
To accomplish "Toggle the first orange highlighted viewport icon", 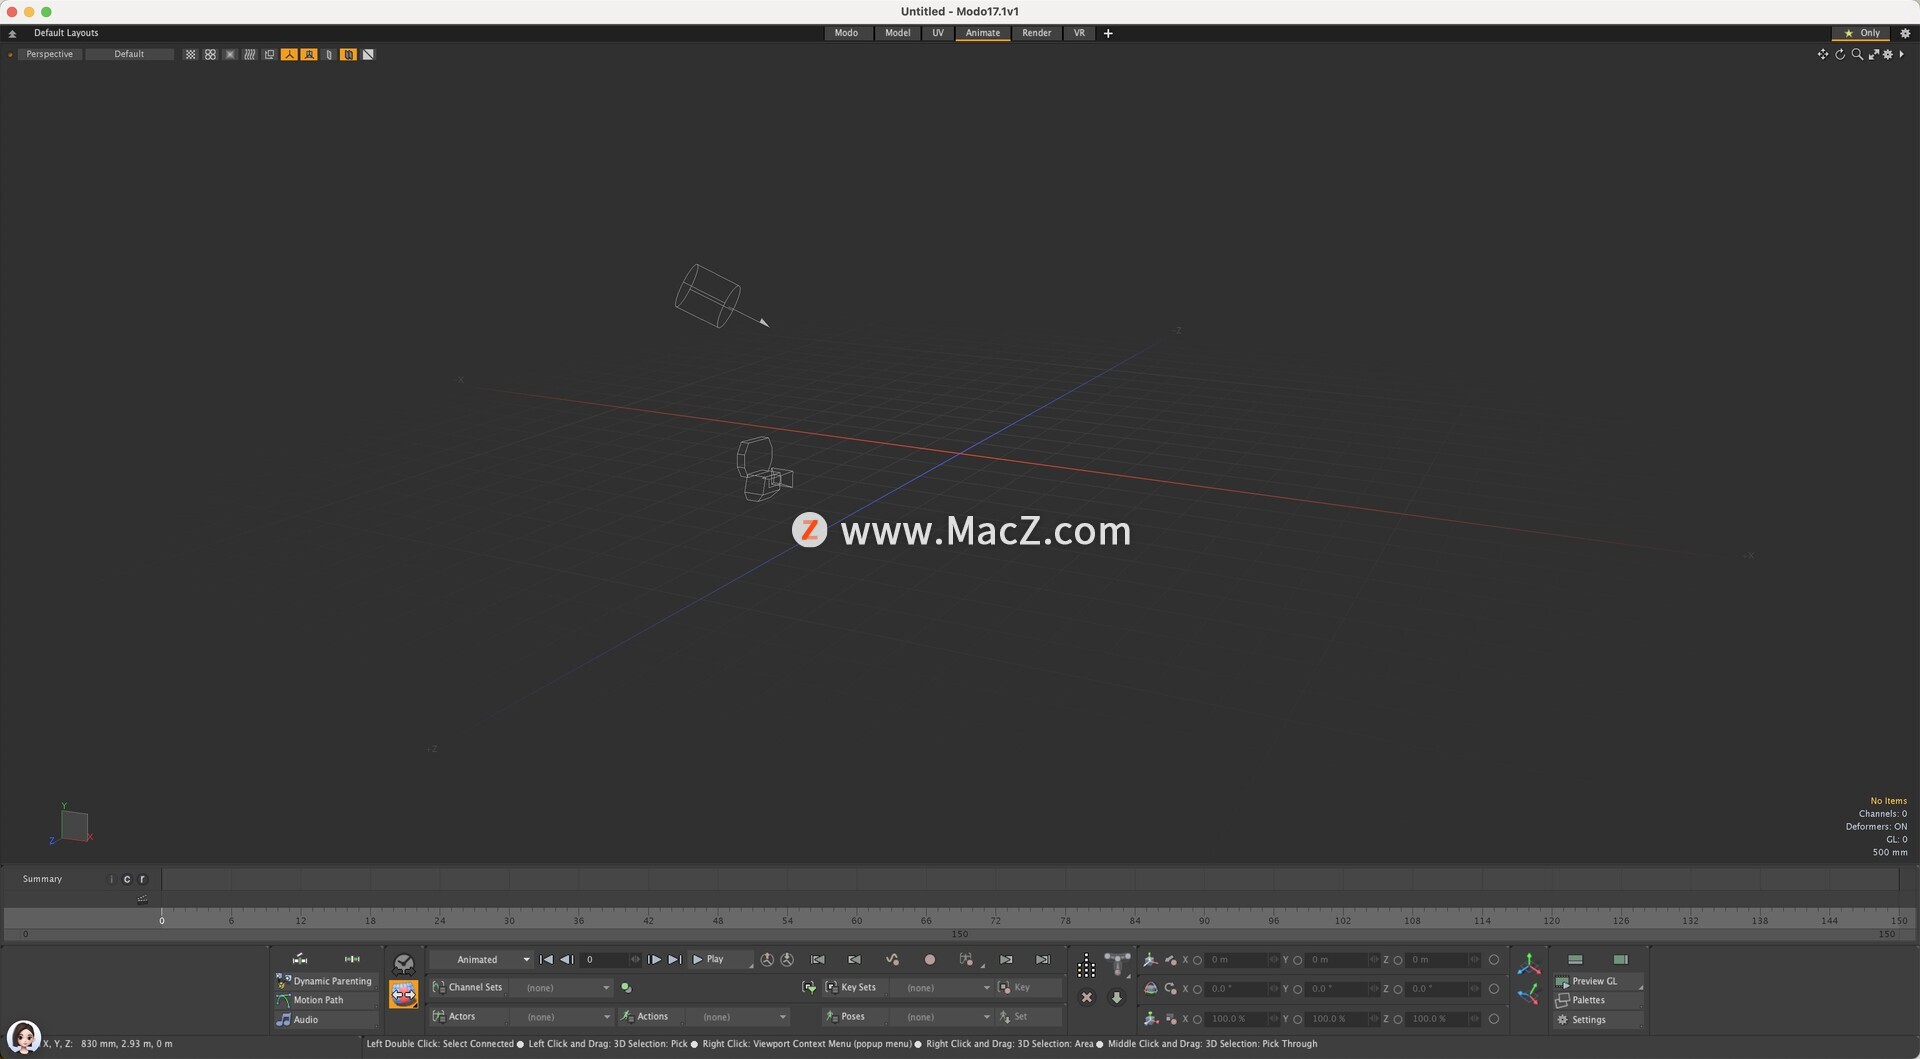I will point(289,54).
